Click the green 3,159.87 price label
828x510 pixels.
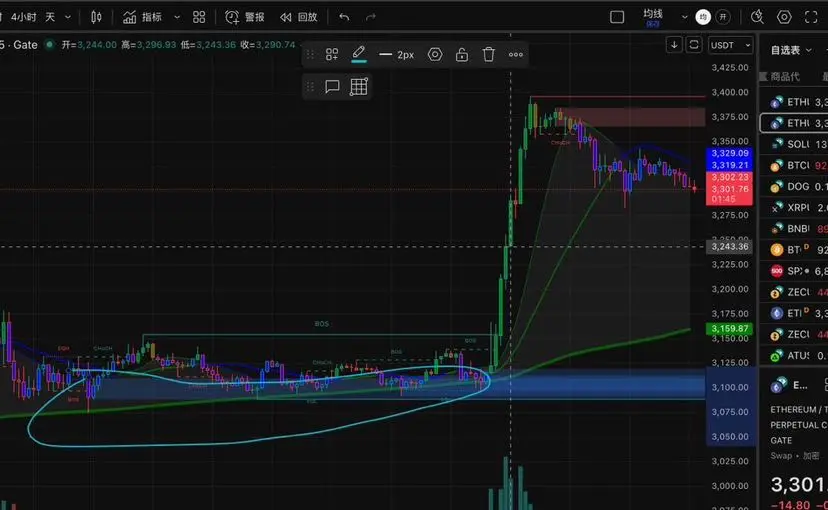click(x=729, y=328)
